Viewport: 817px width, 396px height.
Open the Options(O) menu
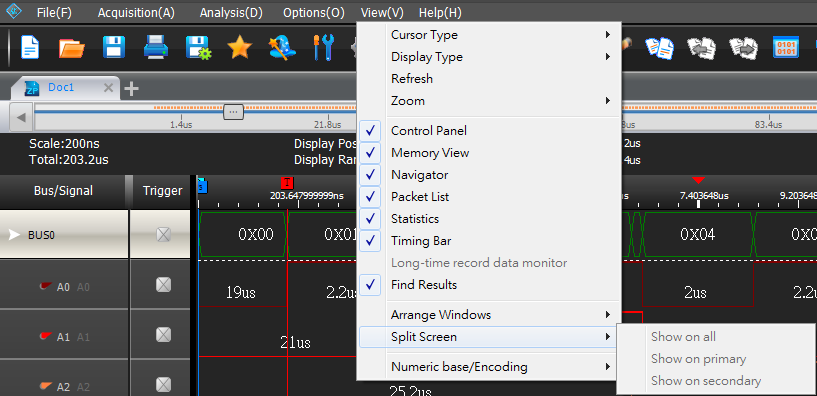tap(314, 13)
